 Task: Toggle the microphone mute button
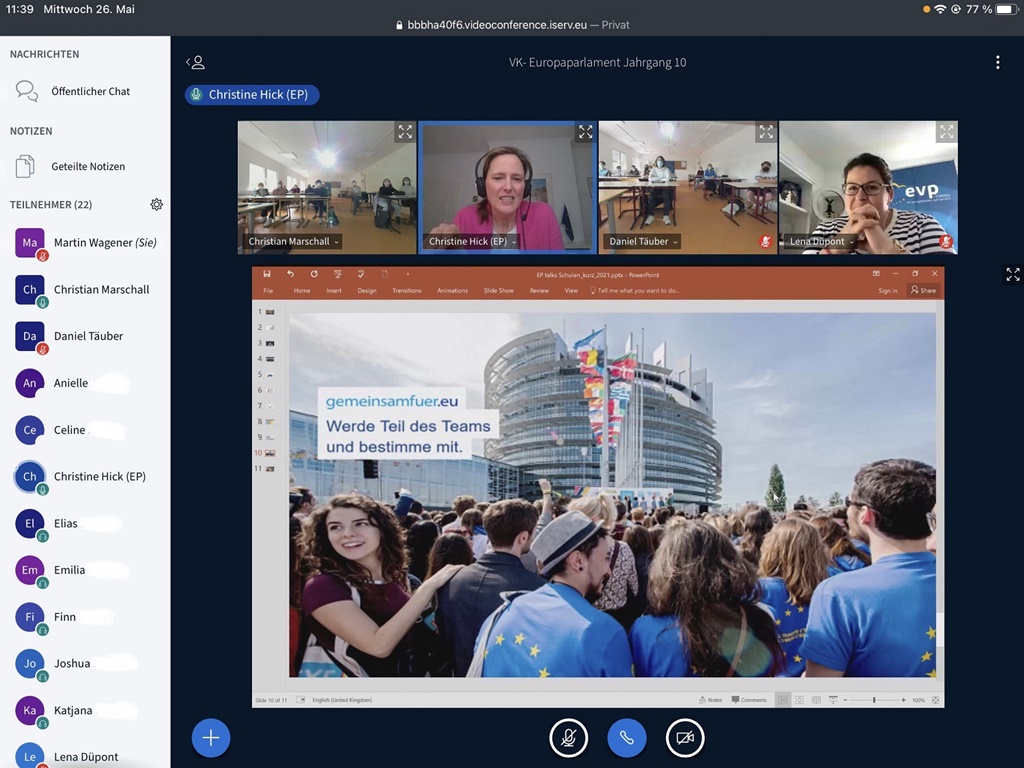tap(568, 738)
